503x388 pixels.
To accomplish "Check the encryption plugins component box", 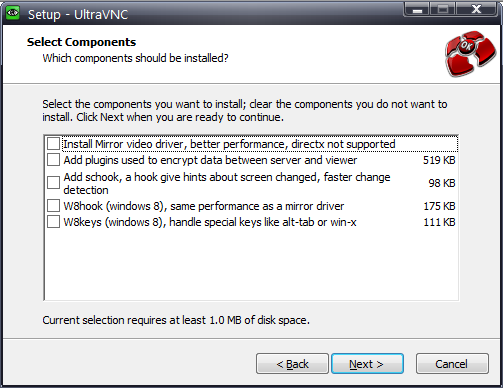I will [x=53, y=160].
